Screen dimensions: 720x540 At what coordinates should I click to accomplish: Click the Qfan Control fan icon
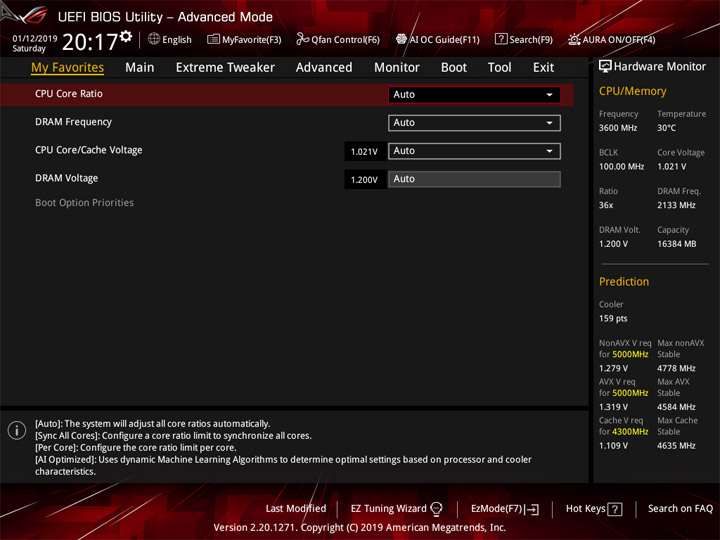(302, 39)
